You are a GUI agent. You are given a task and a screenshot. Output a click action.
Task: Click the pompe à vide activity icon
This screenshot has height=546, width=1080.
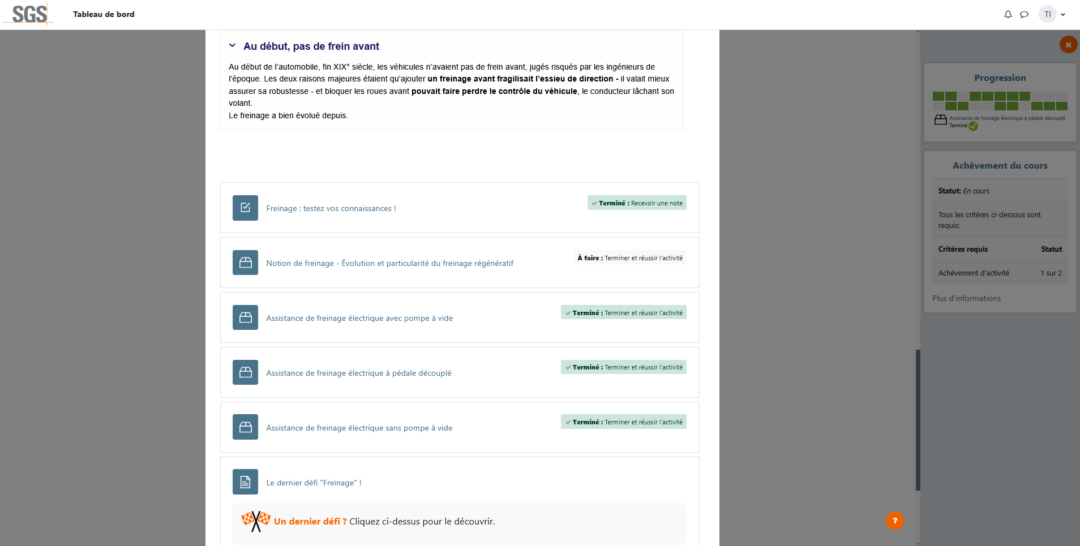pyautogui.click(x=245, y=318)
